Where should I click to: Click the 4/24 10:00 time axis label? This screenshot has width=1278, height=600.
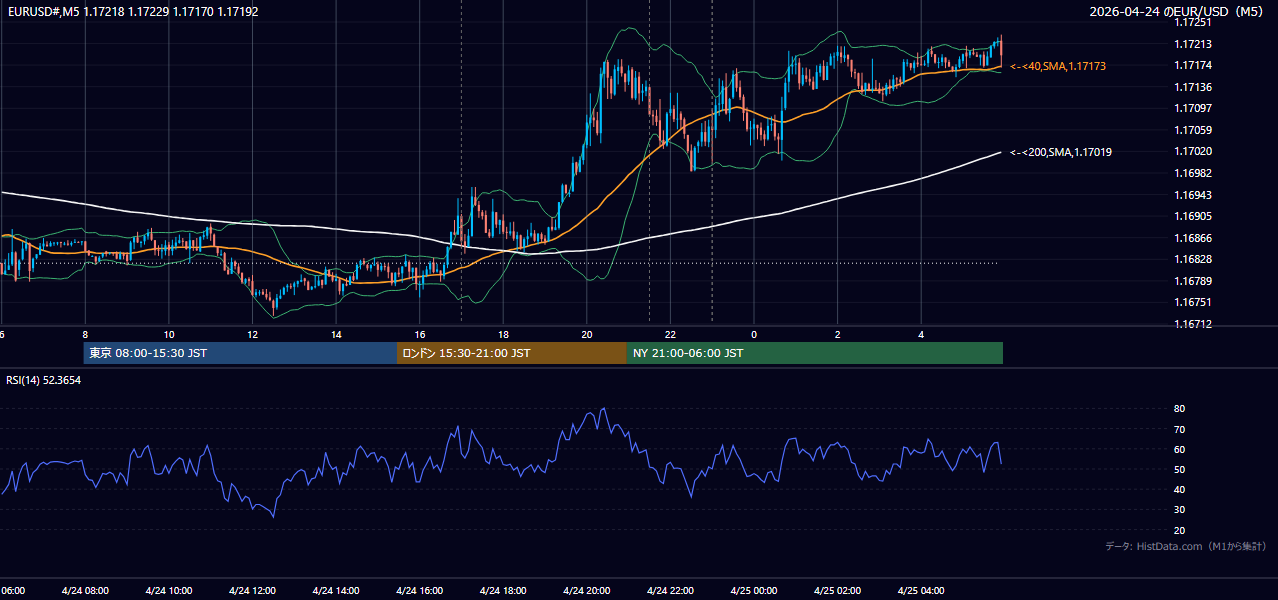169,590
